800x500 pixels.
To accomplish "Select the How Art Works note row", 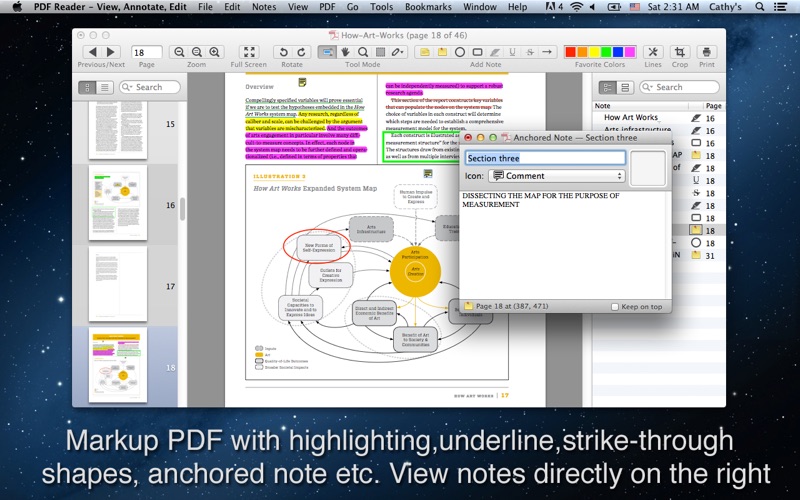I will 659,118.
